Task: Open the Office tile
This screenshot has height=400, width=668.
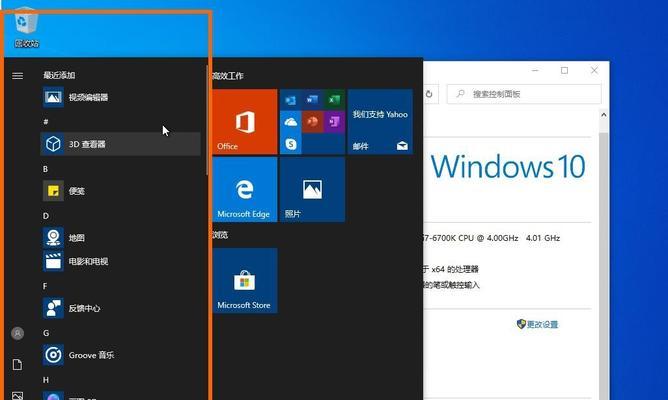Action: tap(245, 121)
